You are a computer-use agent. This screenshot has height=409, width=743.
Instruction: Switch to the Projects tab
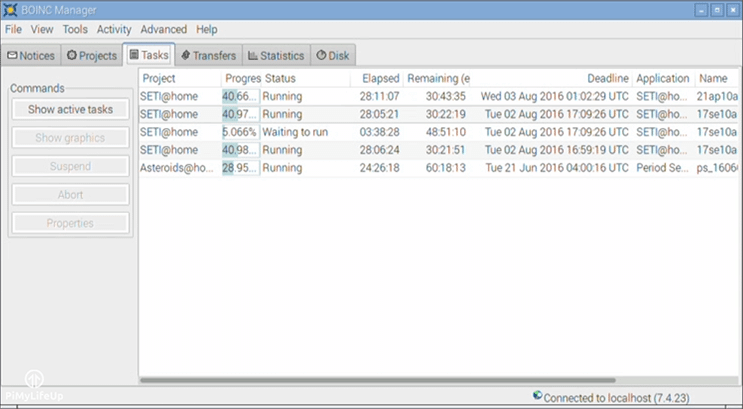pos(92,55)
